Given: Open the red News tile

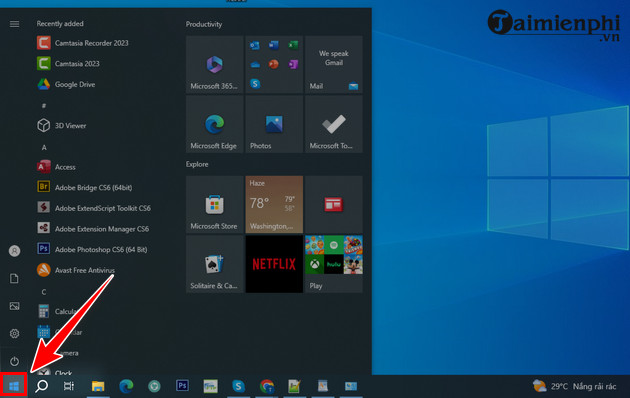Looking at the screenshot, I should pyautogui.click(x=333, y=204).
